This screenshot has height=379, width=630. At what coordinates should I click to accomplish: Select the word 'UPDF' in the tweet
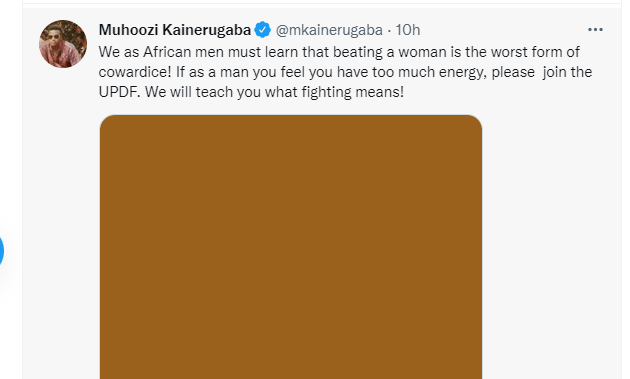click(119, 92)
